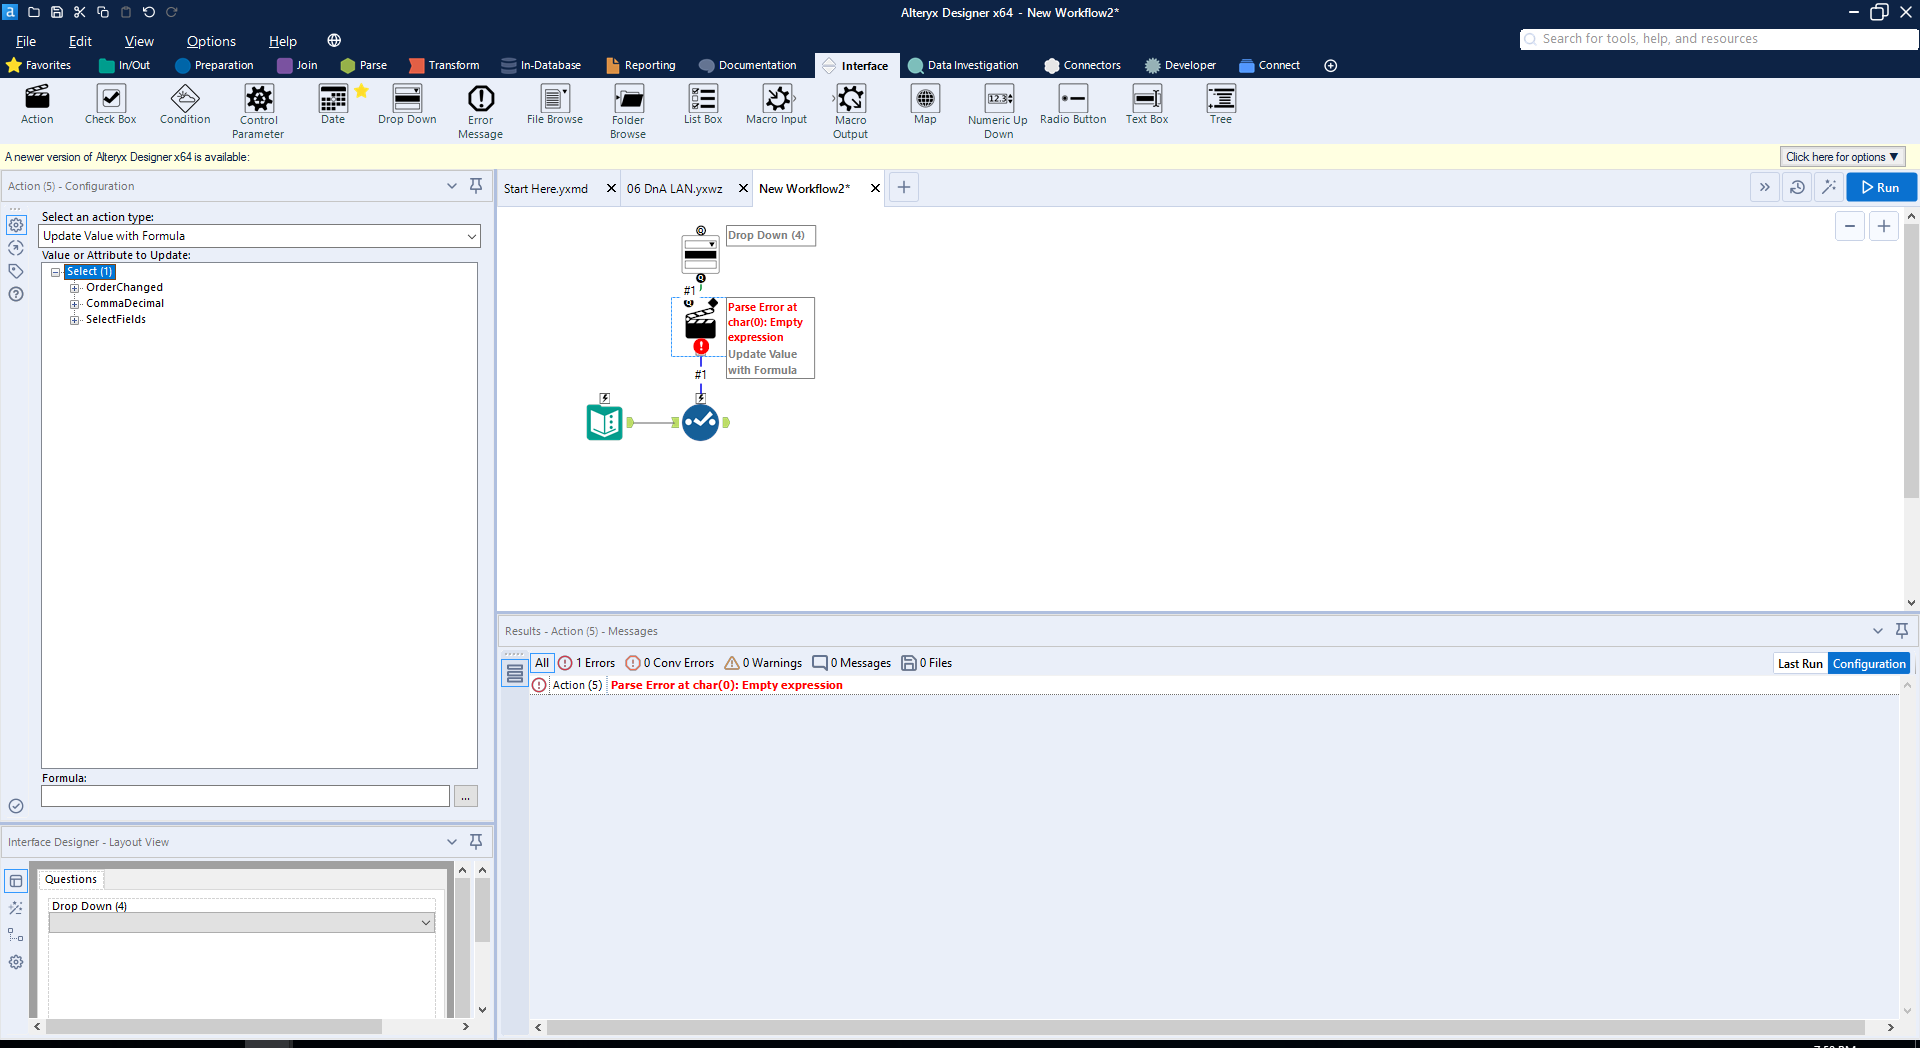Select the Macro Output tool
This screenshot has height=1048, width=1920.
click(x=849, y=106)
